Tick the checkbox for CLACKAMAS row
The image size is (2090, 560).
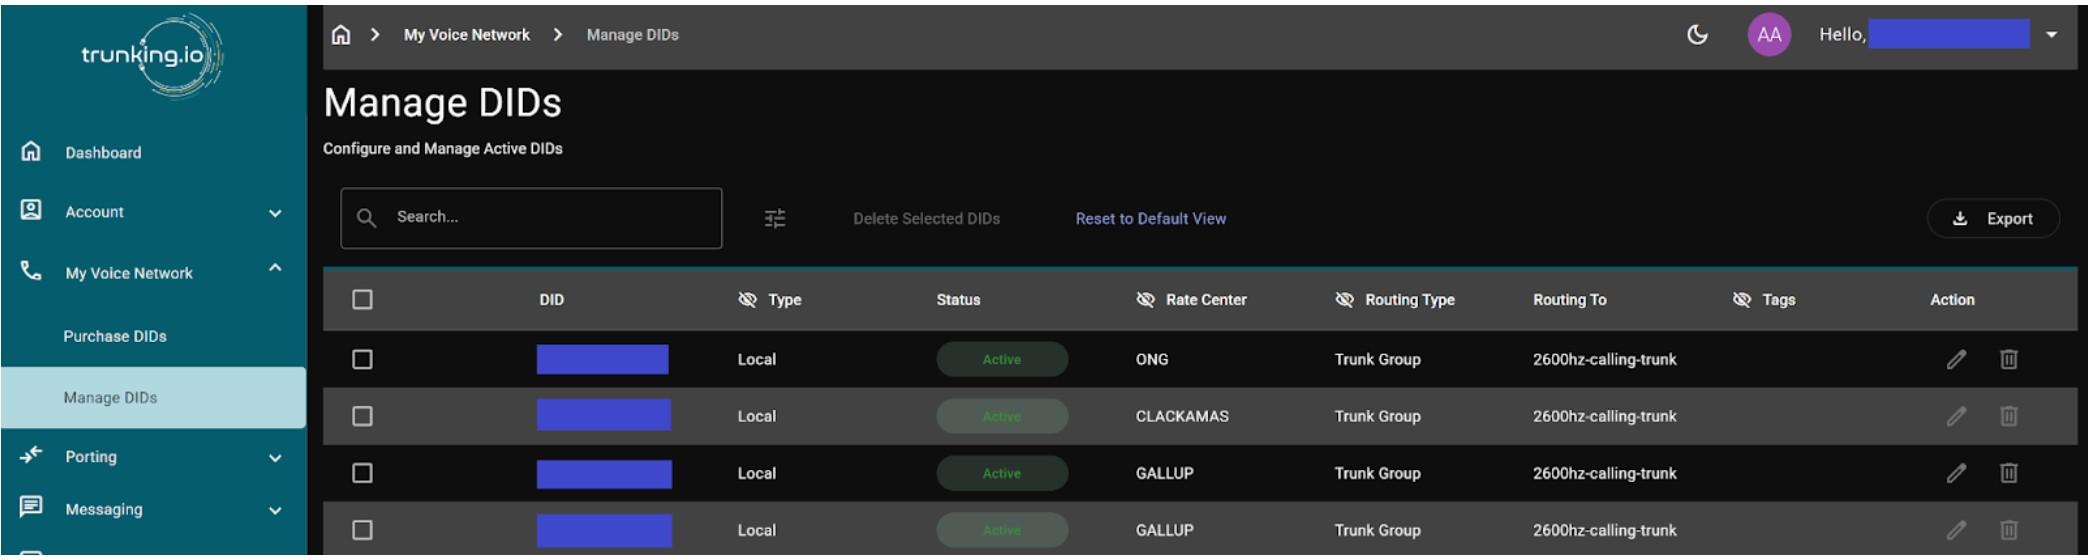(x=362, y=416)
